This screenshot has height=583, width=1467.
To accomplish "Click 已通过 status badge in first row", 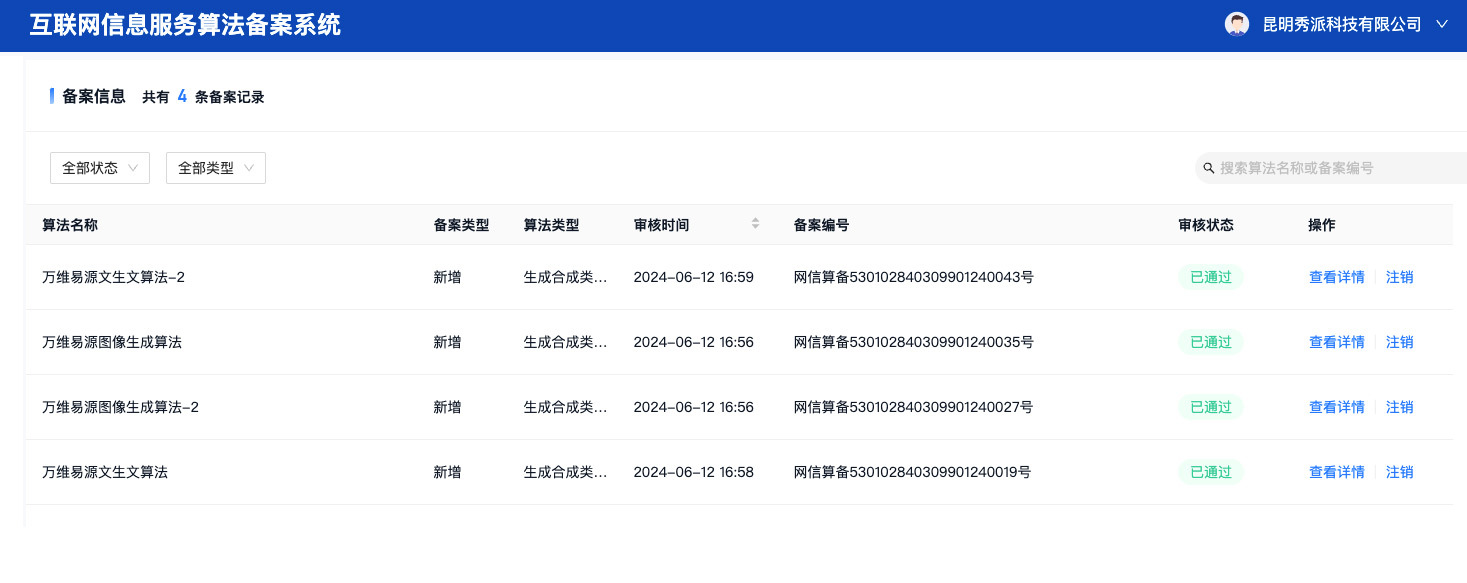I will 1211,277.
